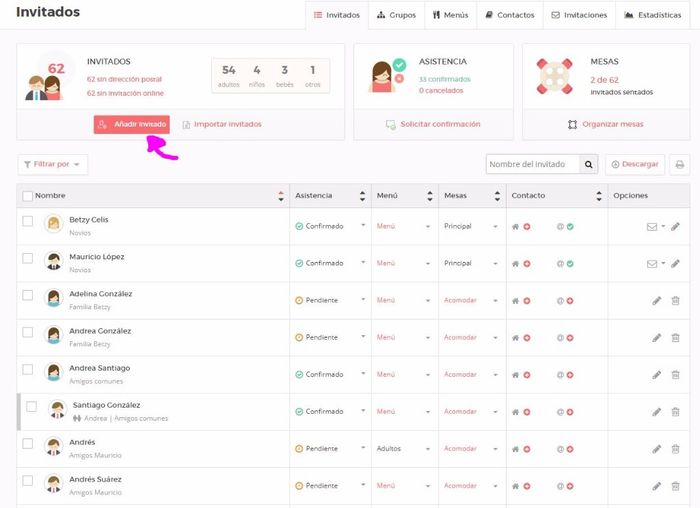Go to the Invitaciones tab
Viewport: 700px width, 508px height.
[579, 15]
